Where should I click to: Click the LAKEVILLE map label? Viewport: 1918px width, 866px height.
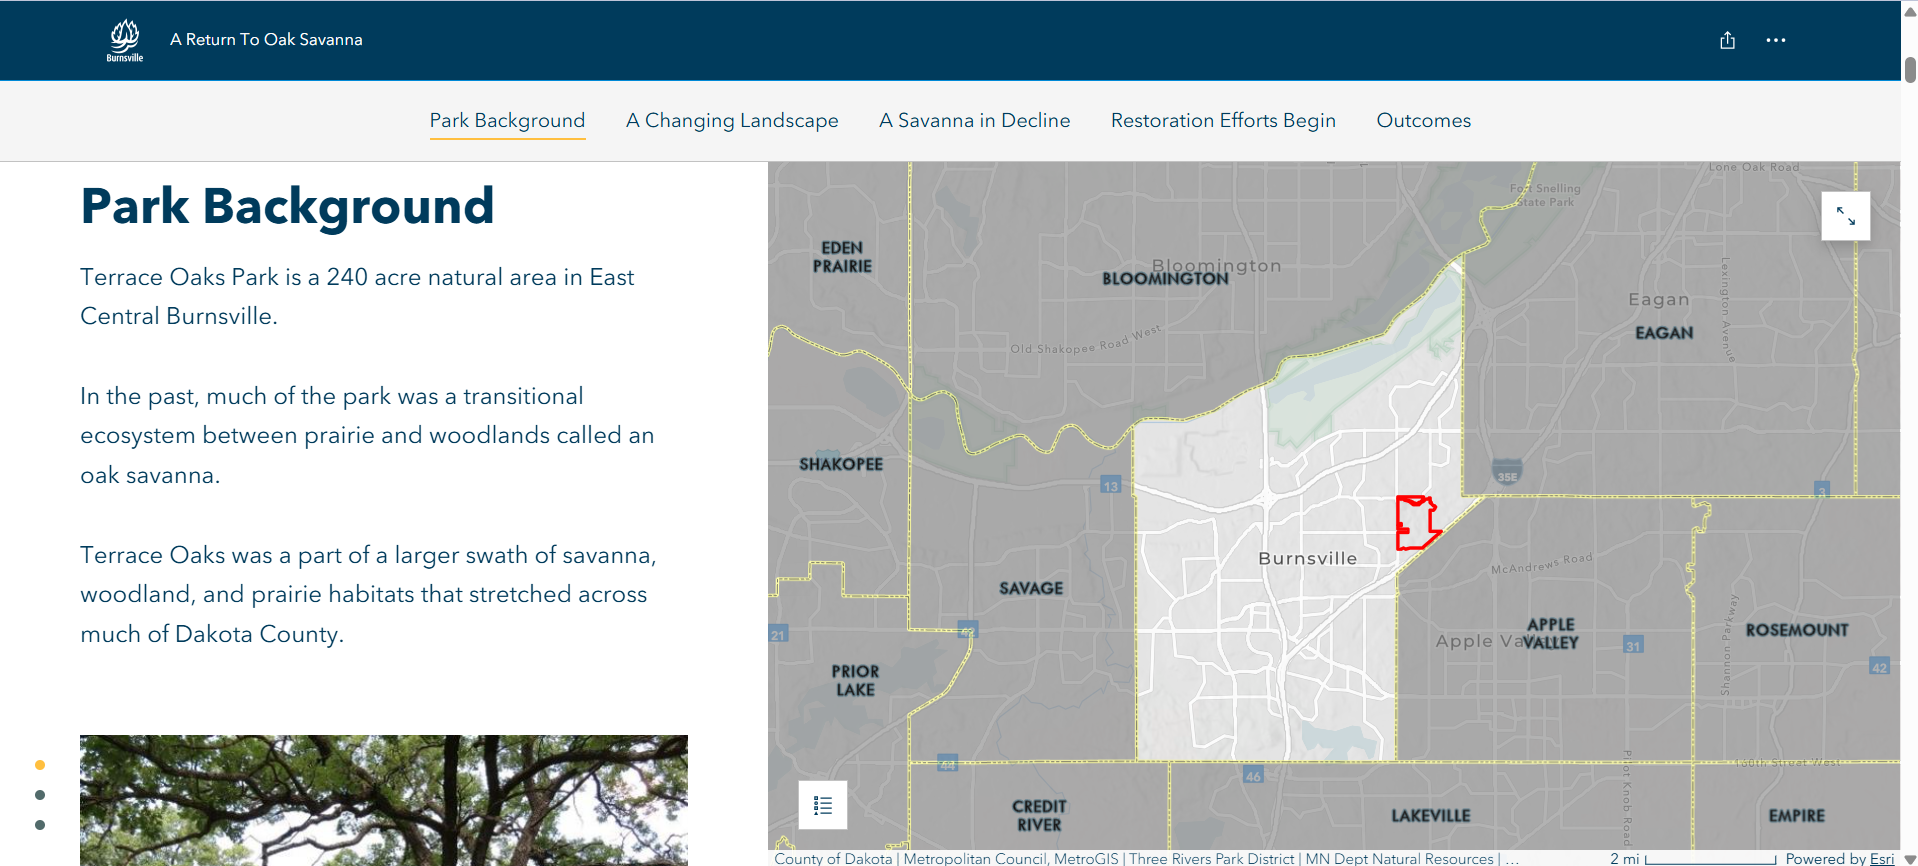click(1431, 816)
